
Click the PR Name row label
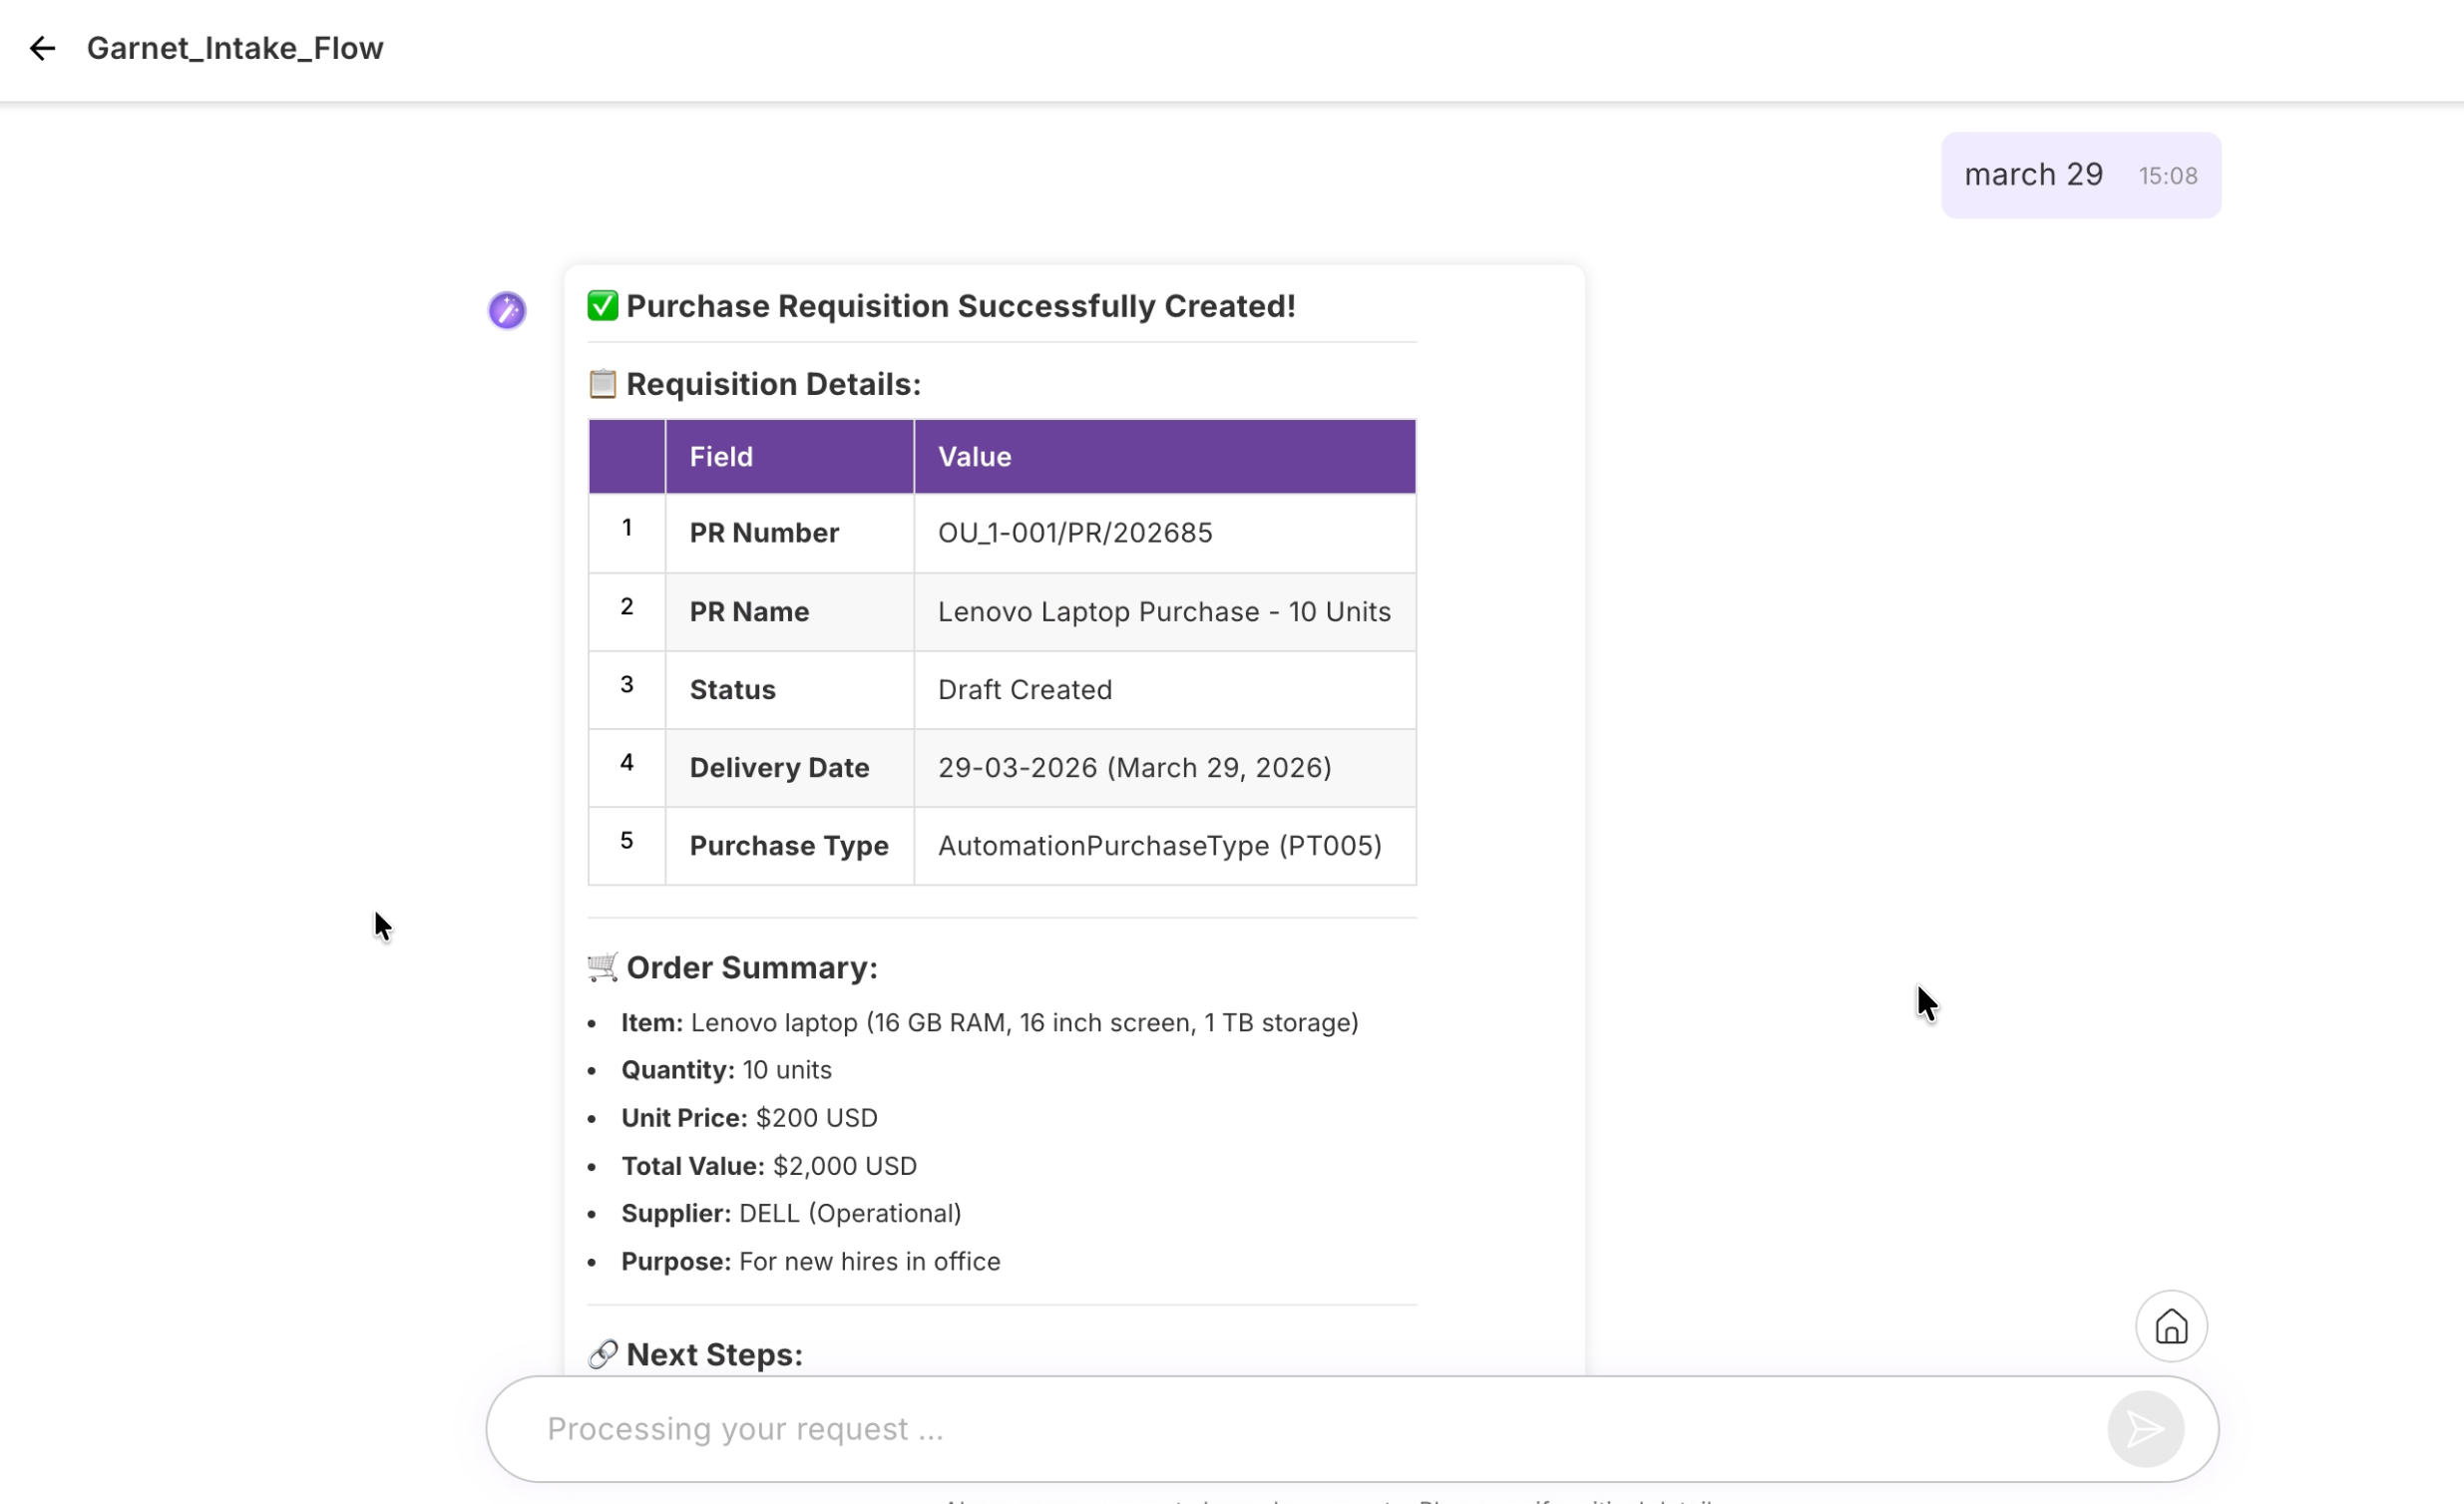[749, 612]
